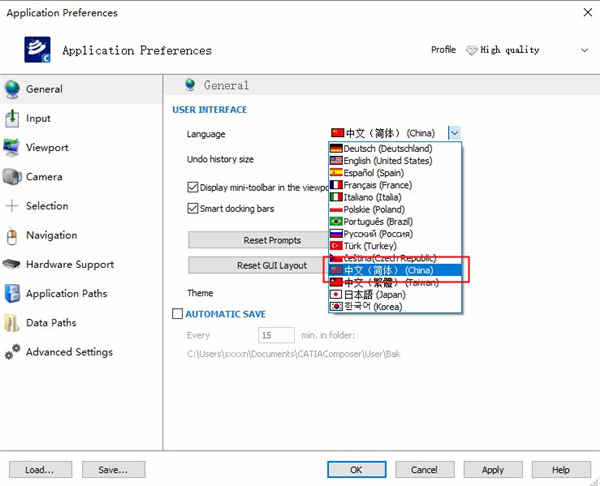Click the diamond icon beside High quality
Screen dimensions: 600x486
point(471,50)
